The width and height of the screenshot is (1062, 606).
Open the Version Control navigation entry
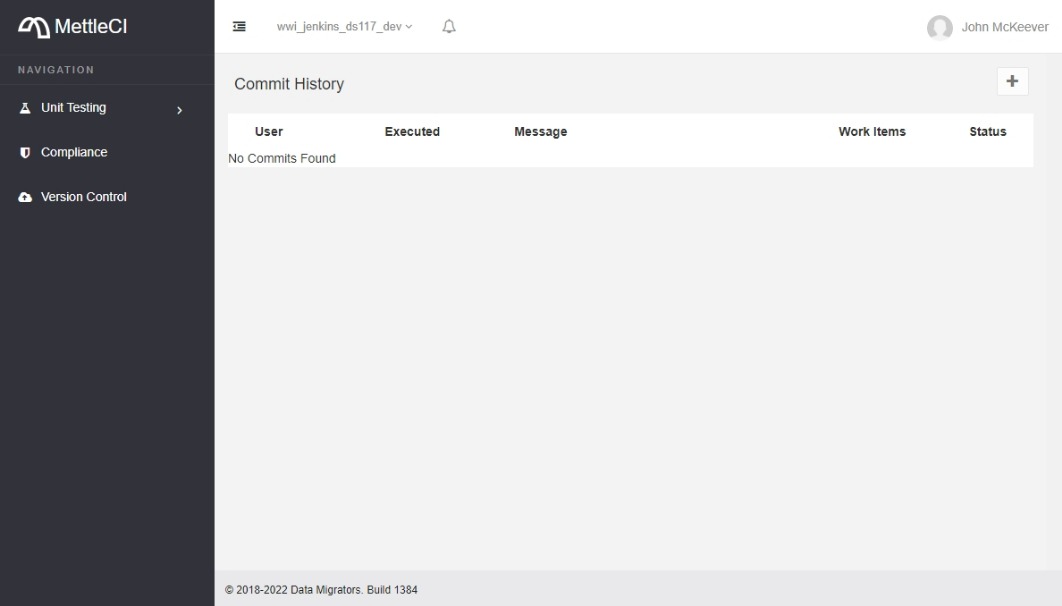coord(84,196)
